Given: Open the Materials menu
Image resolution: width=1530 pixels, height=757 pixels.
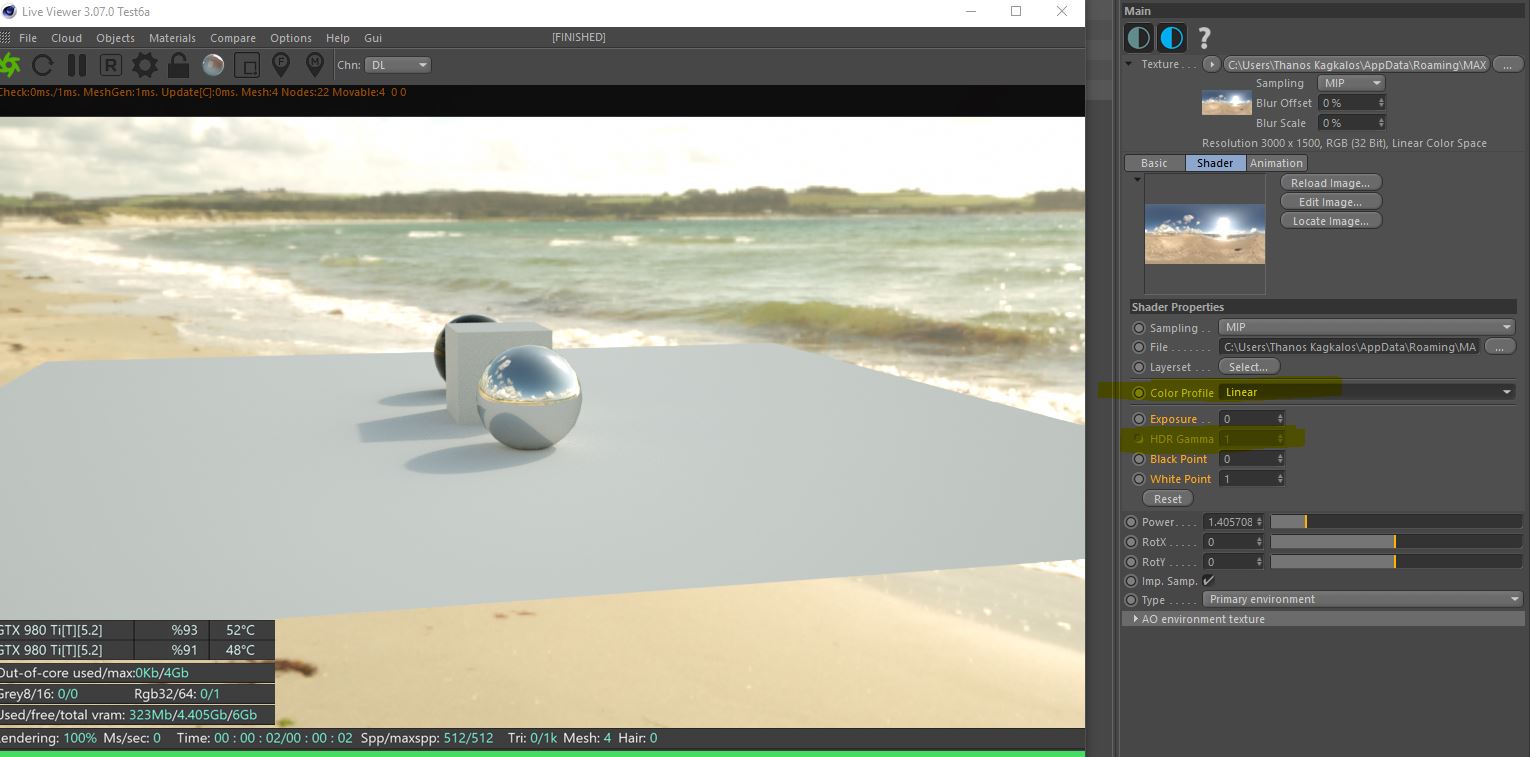Looking at the screenshot, I should pos(172,38).
